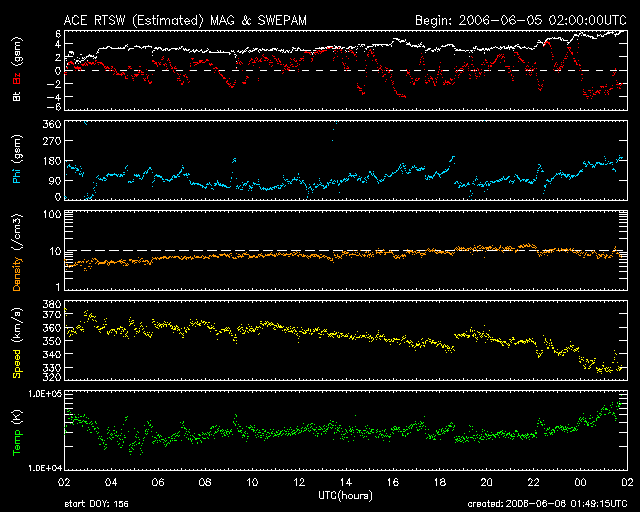This screenshot has width=640, height=512.
Task: Click the green Temp (K) axis label
Action: (16, 432)
